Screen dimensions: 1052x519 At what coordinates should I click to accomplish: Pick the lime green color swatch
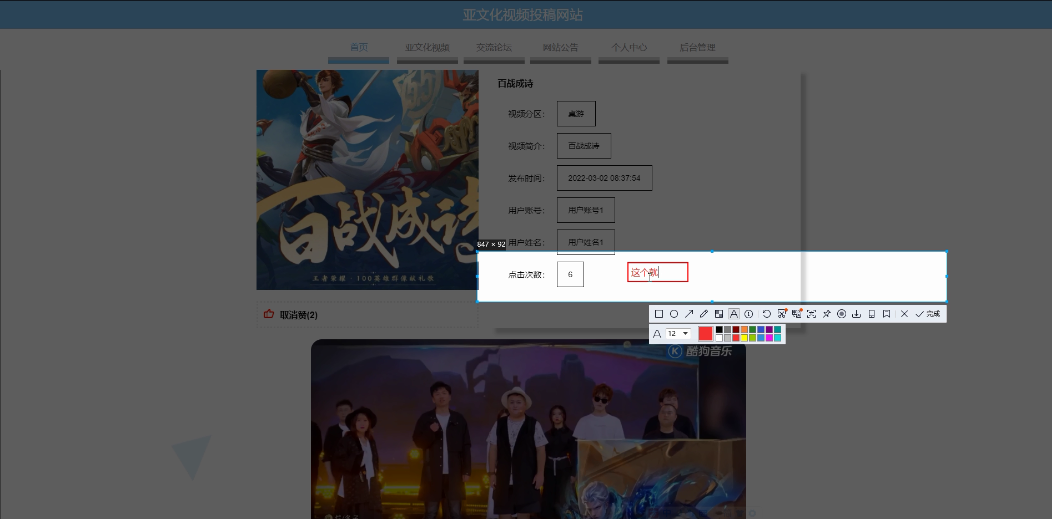click(753, 338)
